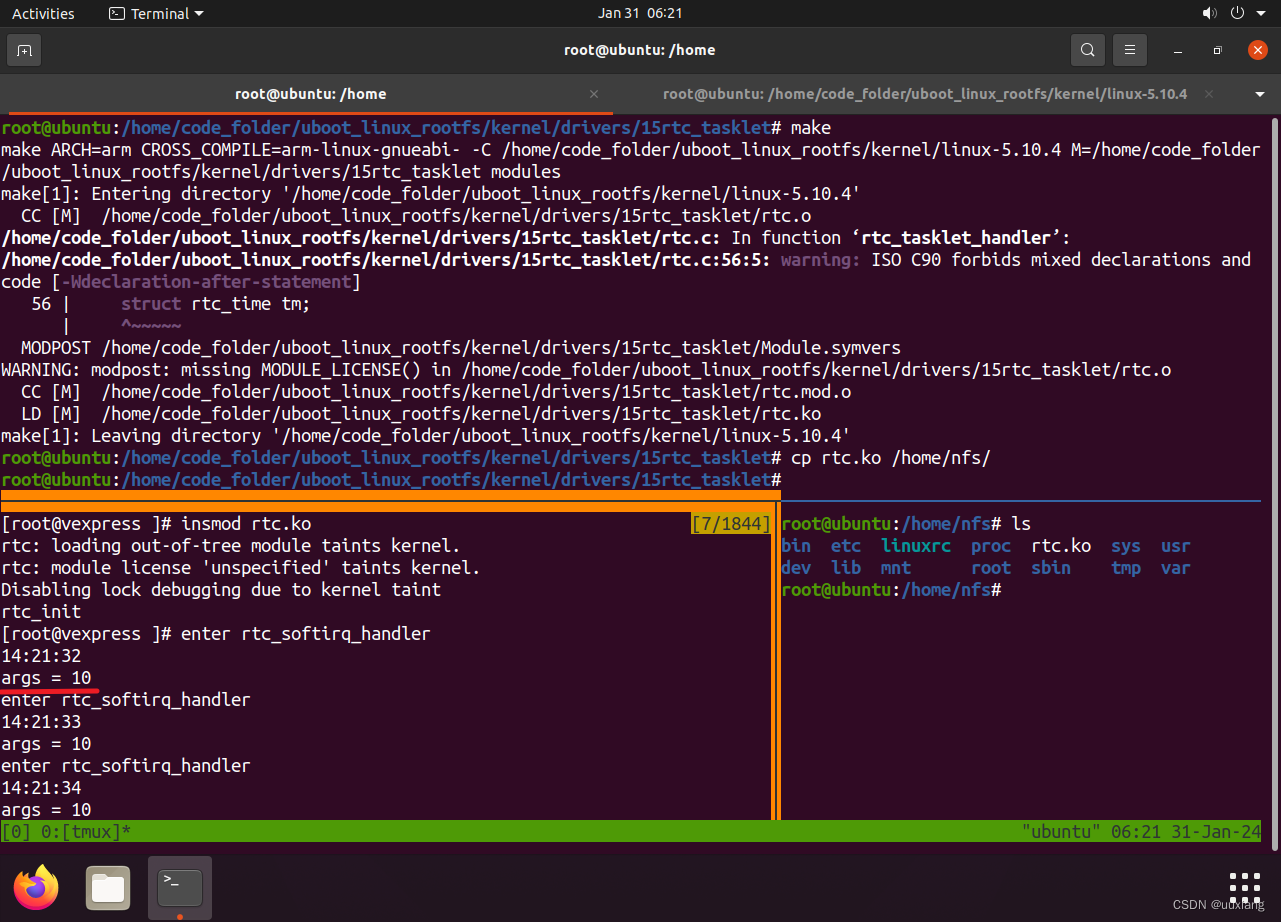The image size is (1281, 922).
Task: Show the applications grid
Action: [1245, 888]
